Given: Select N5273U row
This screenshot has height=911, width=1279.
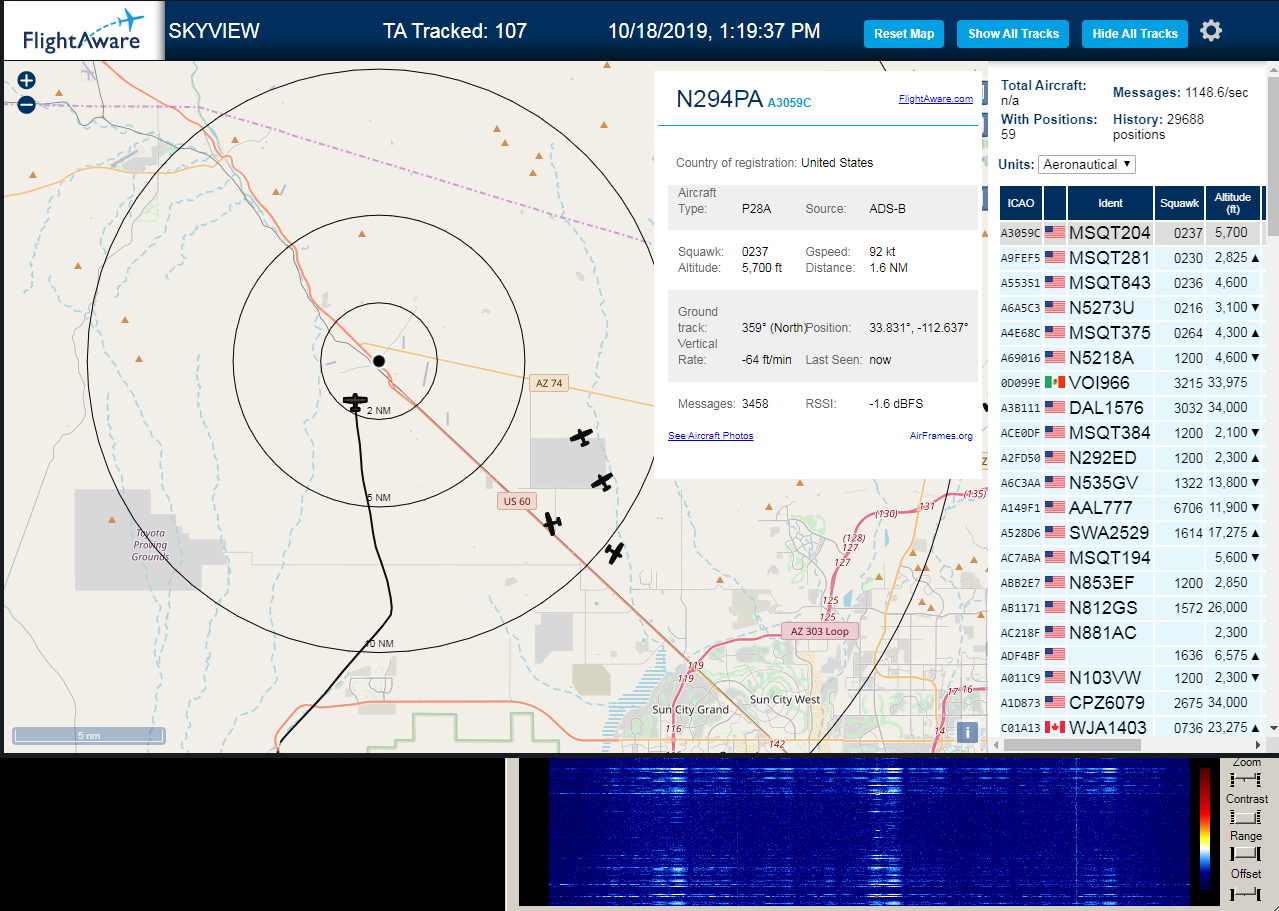Looking at the screenshot, I should (x=1132, y=308).
